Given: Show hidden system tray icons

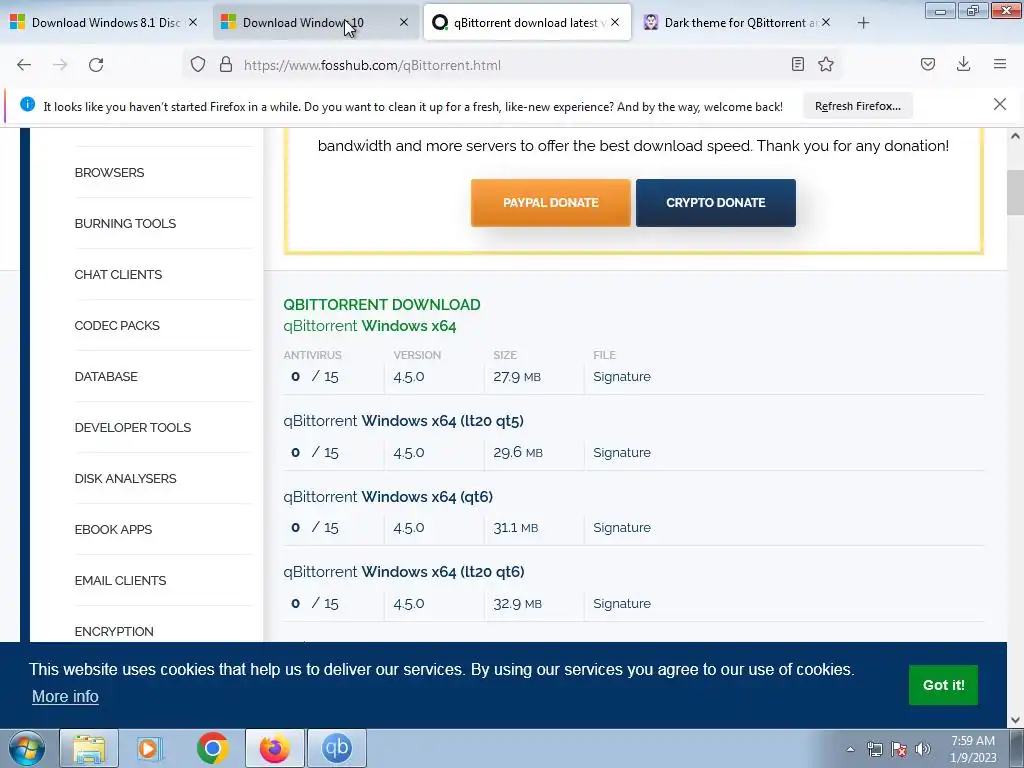Looking at the screenshot, I should (x=850, y=749).
